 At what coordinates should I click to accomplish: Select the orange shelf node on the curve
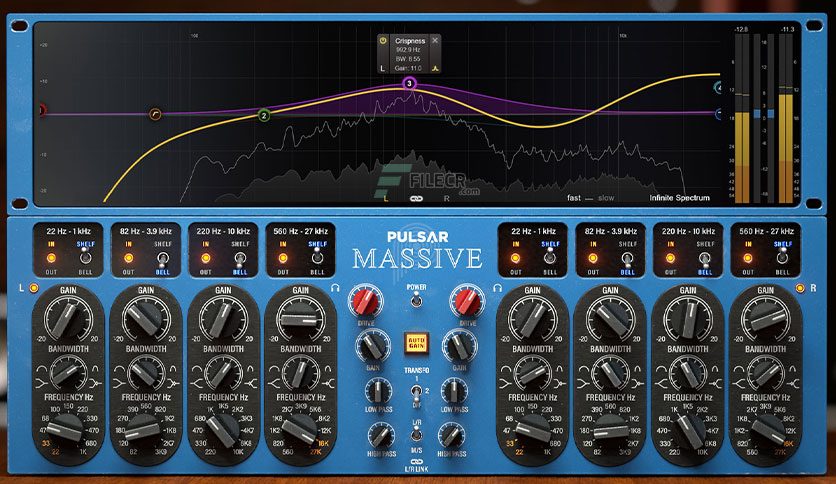pos(155,114)
